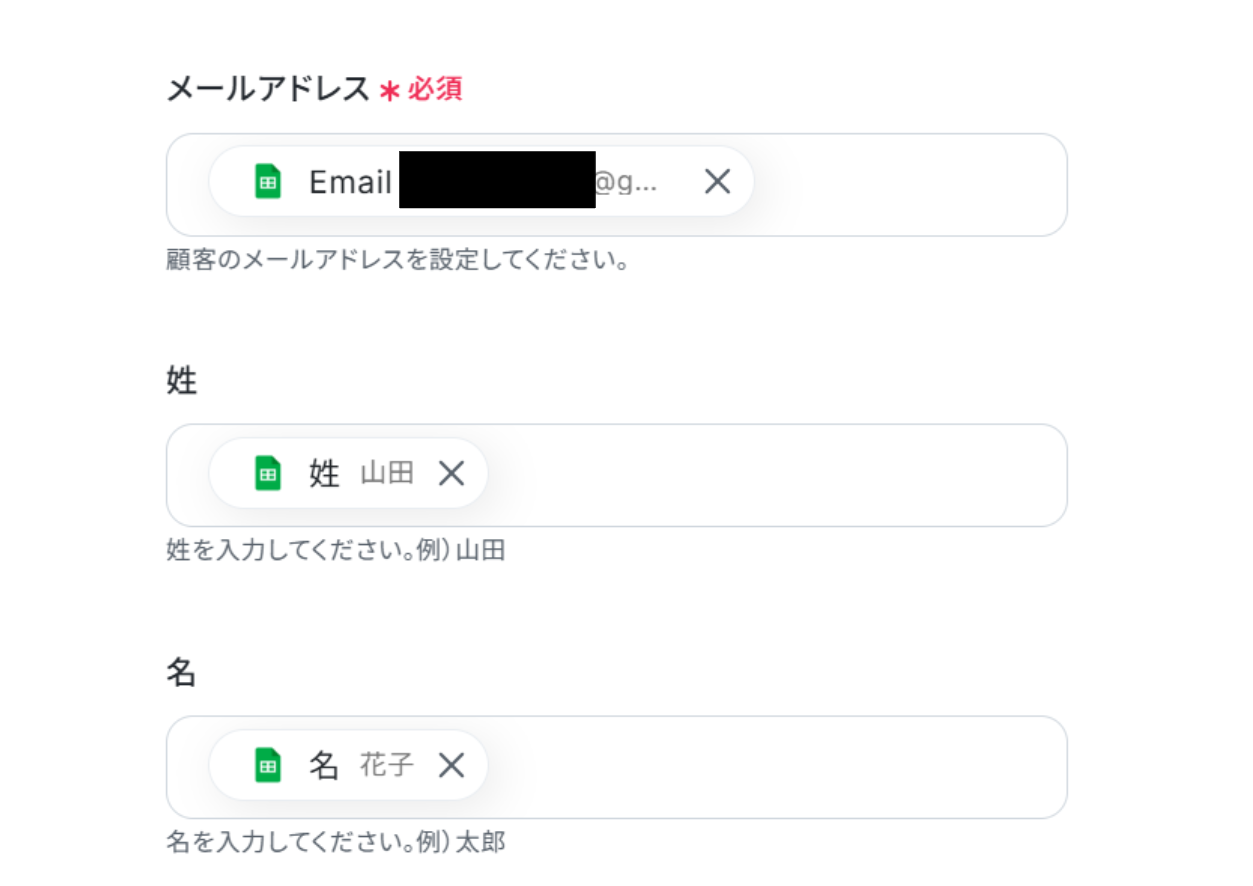The width and height of the screenshot is (1253, 886).
Task: Click the Google Sheets icon in the Email chip
Action: tap(268, 182)
